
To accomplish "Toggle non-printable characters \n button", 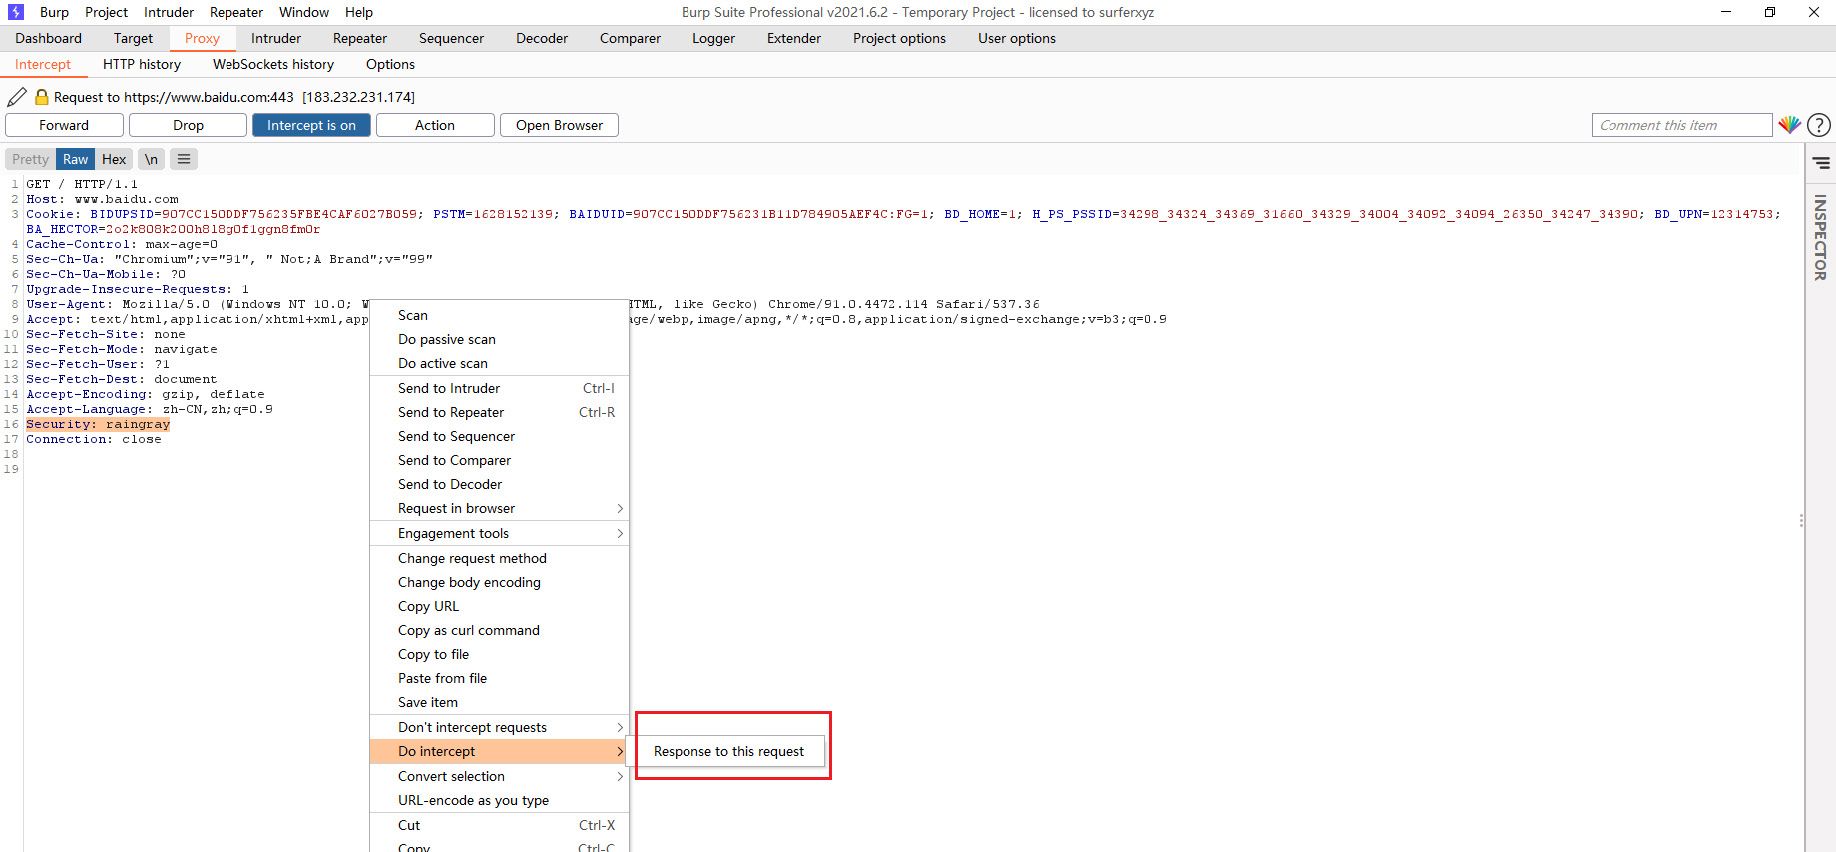I will (x=151, y=159).
